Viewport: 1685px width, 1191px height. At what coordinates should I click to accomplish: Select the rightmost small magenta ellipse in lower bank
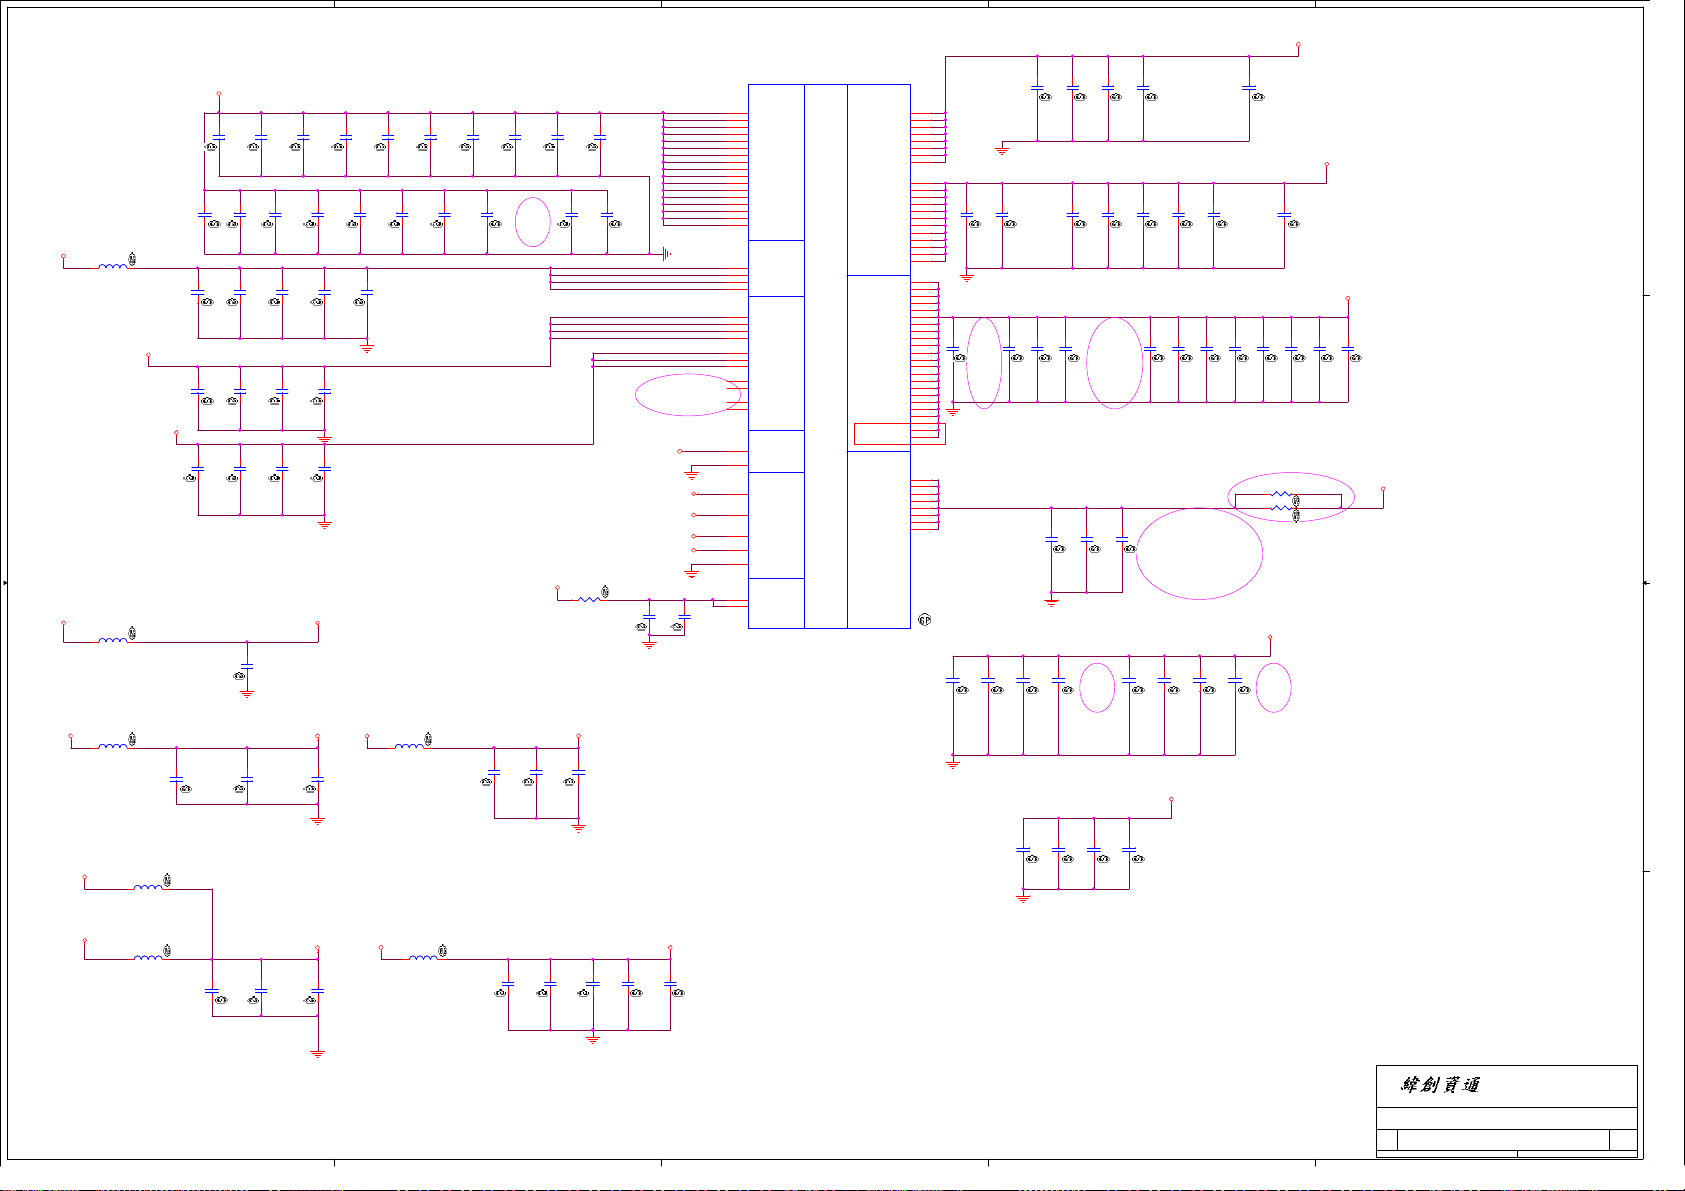[1273, 688]
